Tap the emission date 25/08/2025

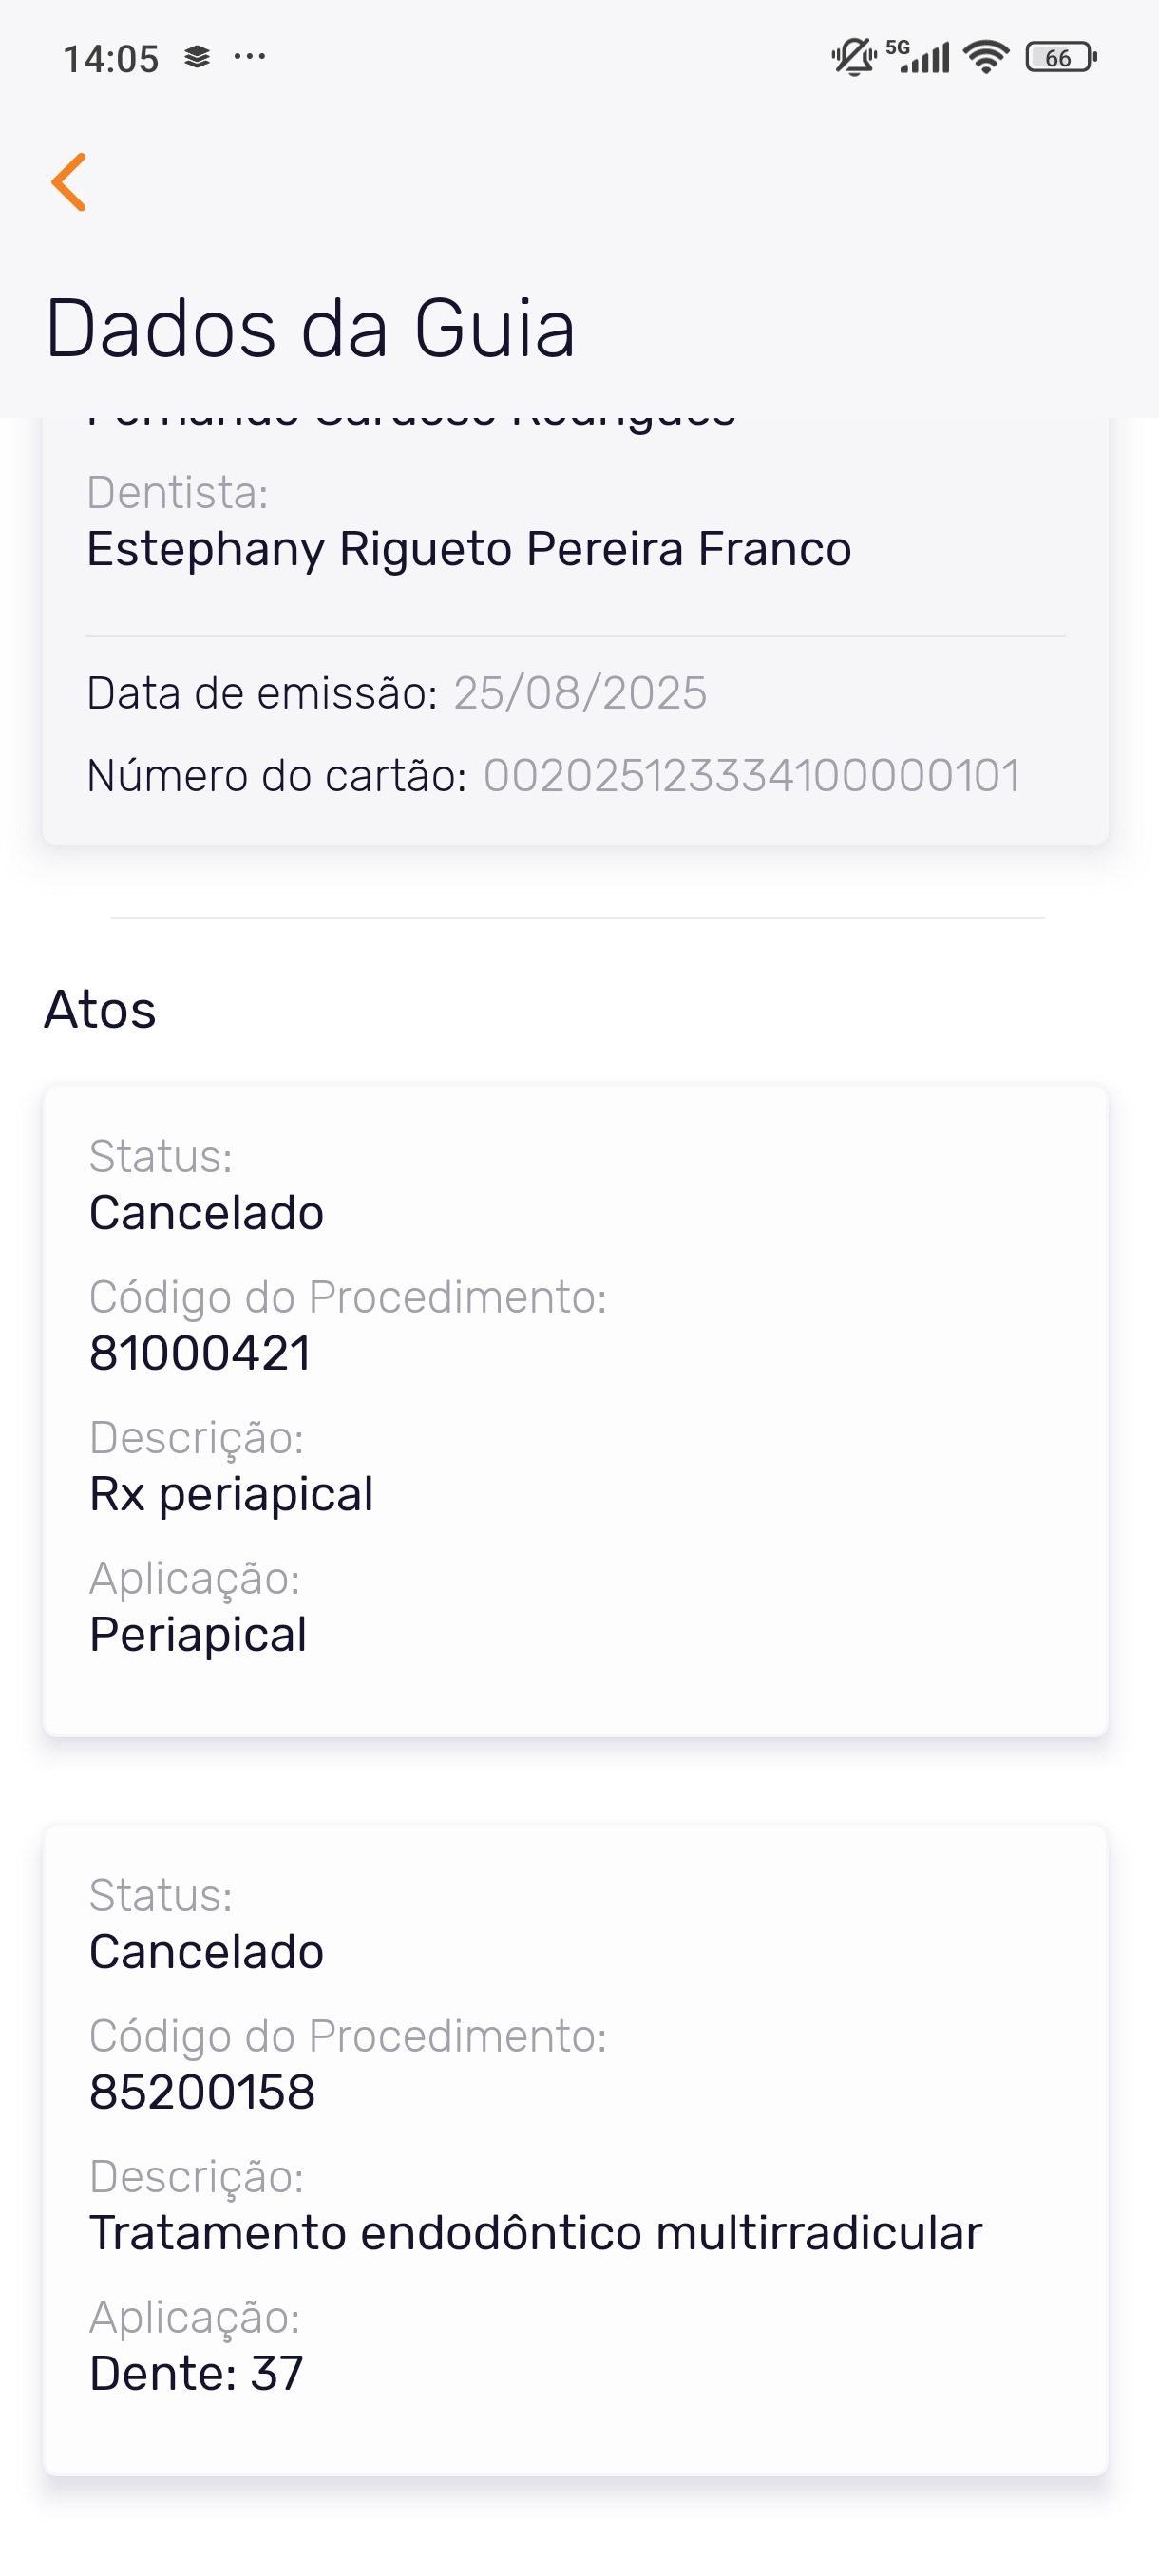tap(580, 693)
